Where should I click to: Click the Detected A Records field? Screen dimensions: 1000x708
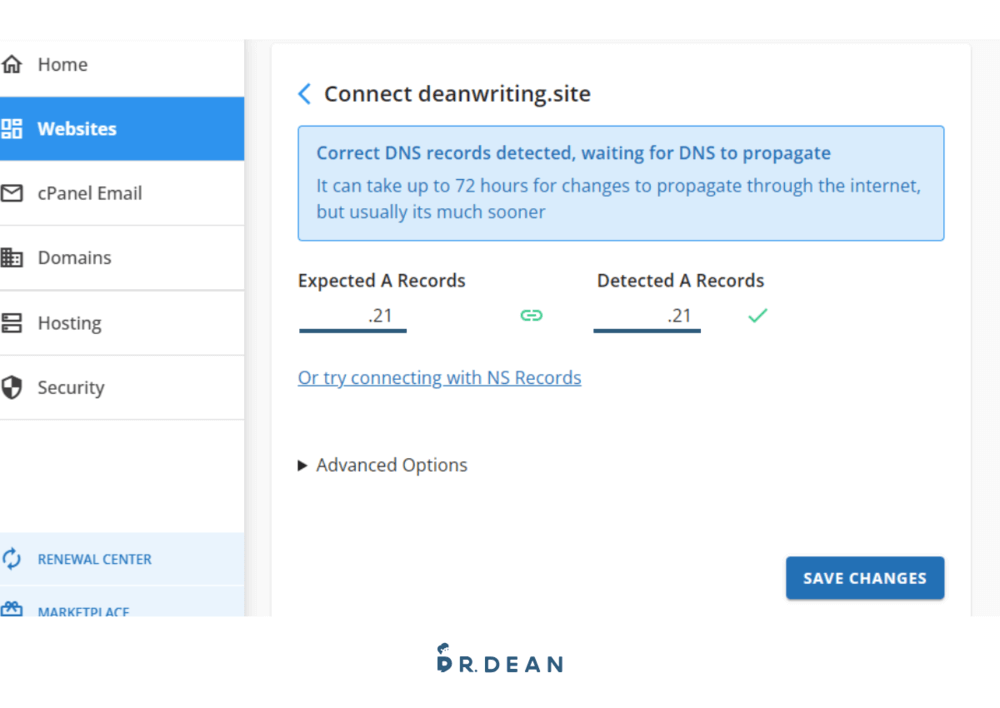[x=647, y=316]
